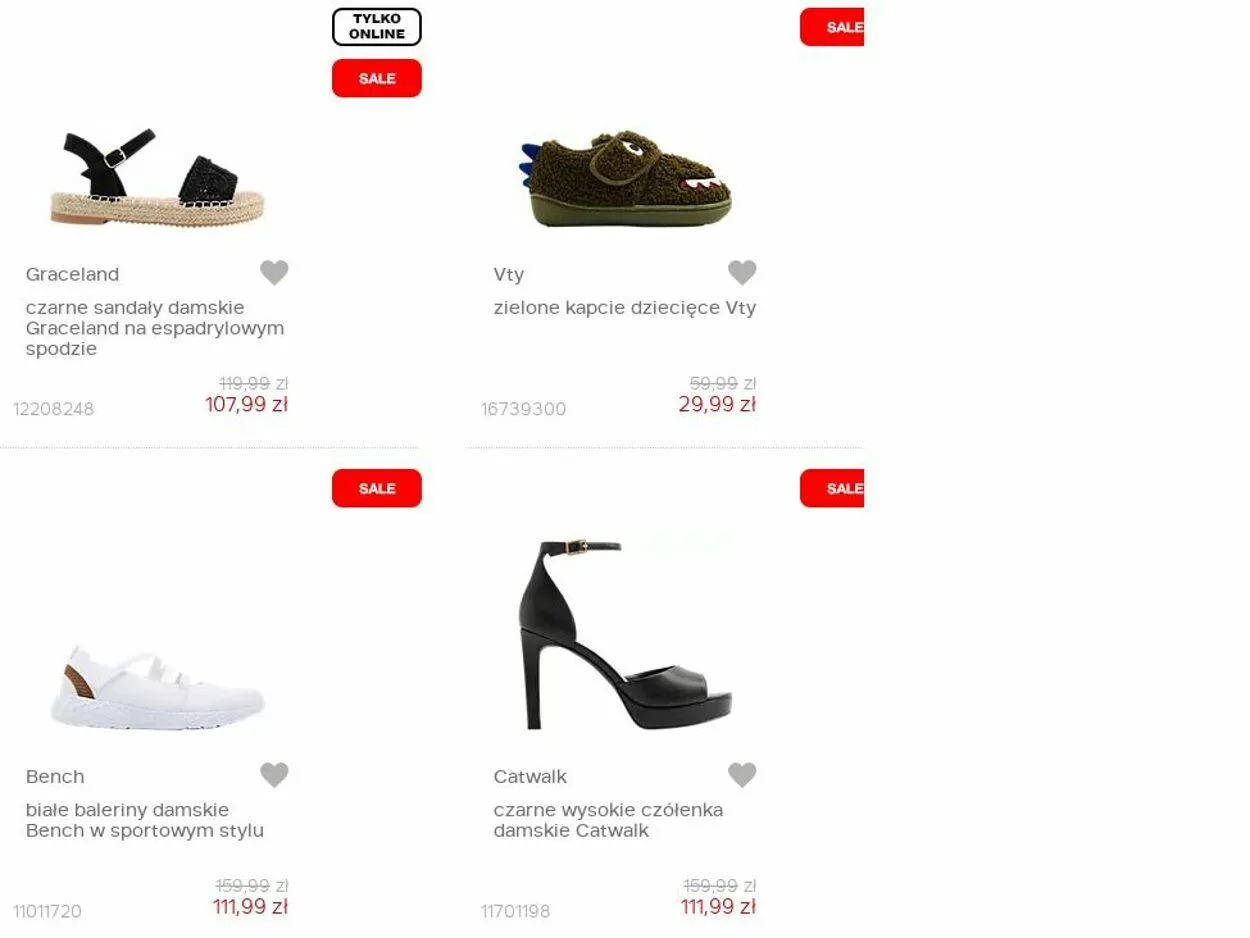
Task: Toggle heart icon on Catwalk black heels
Action: [x=742, y=774]
